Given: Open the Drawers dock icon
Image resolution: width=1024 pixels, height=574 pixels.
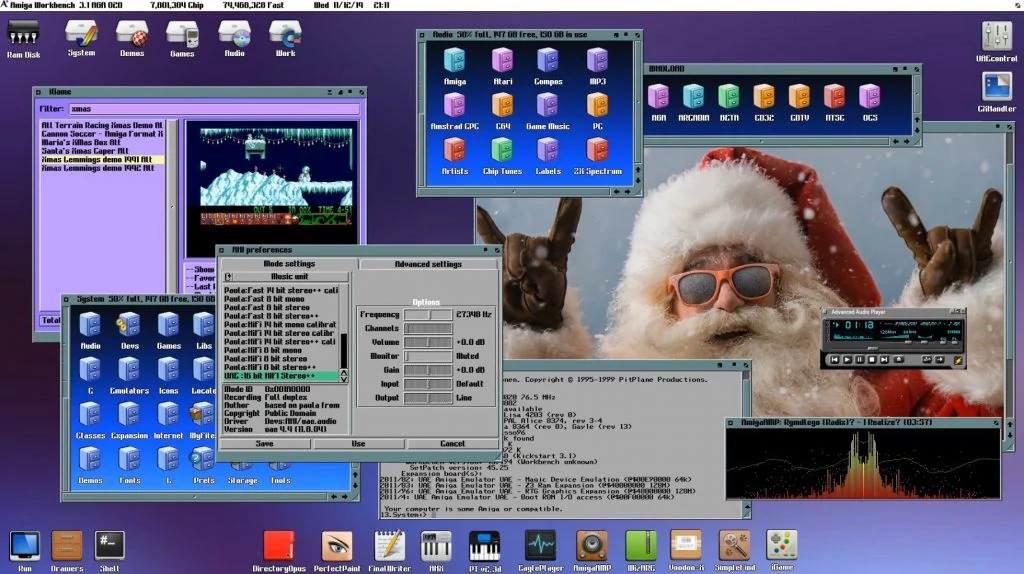Looking at the screenshot, I should point(67,551).
